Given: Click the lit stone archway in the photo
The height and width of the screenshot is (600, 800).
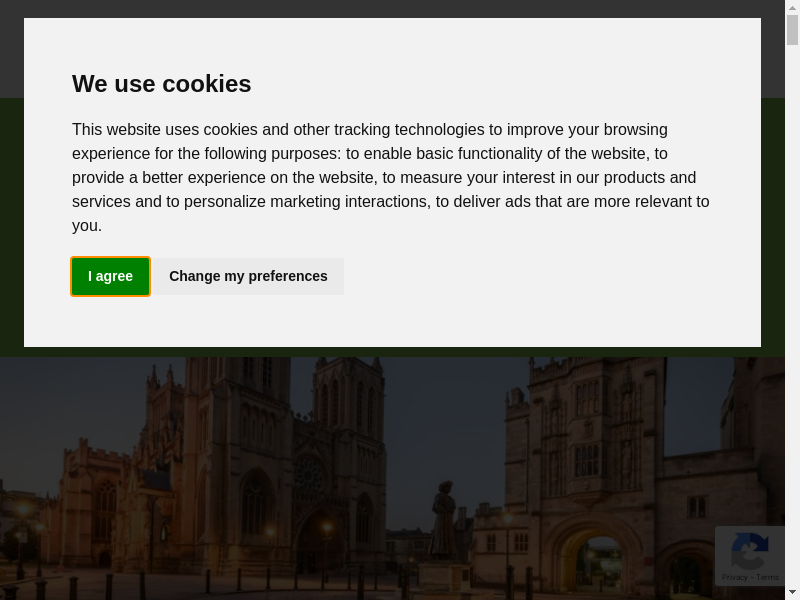Looking at the screenshot, I should tap(591, 560).
